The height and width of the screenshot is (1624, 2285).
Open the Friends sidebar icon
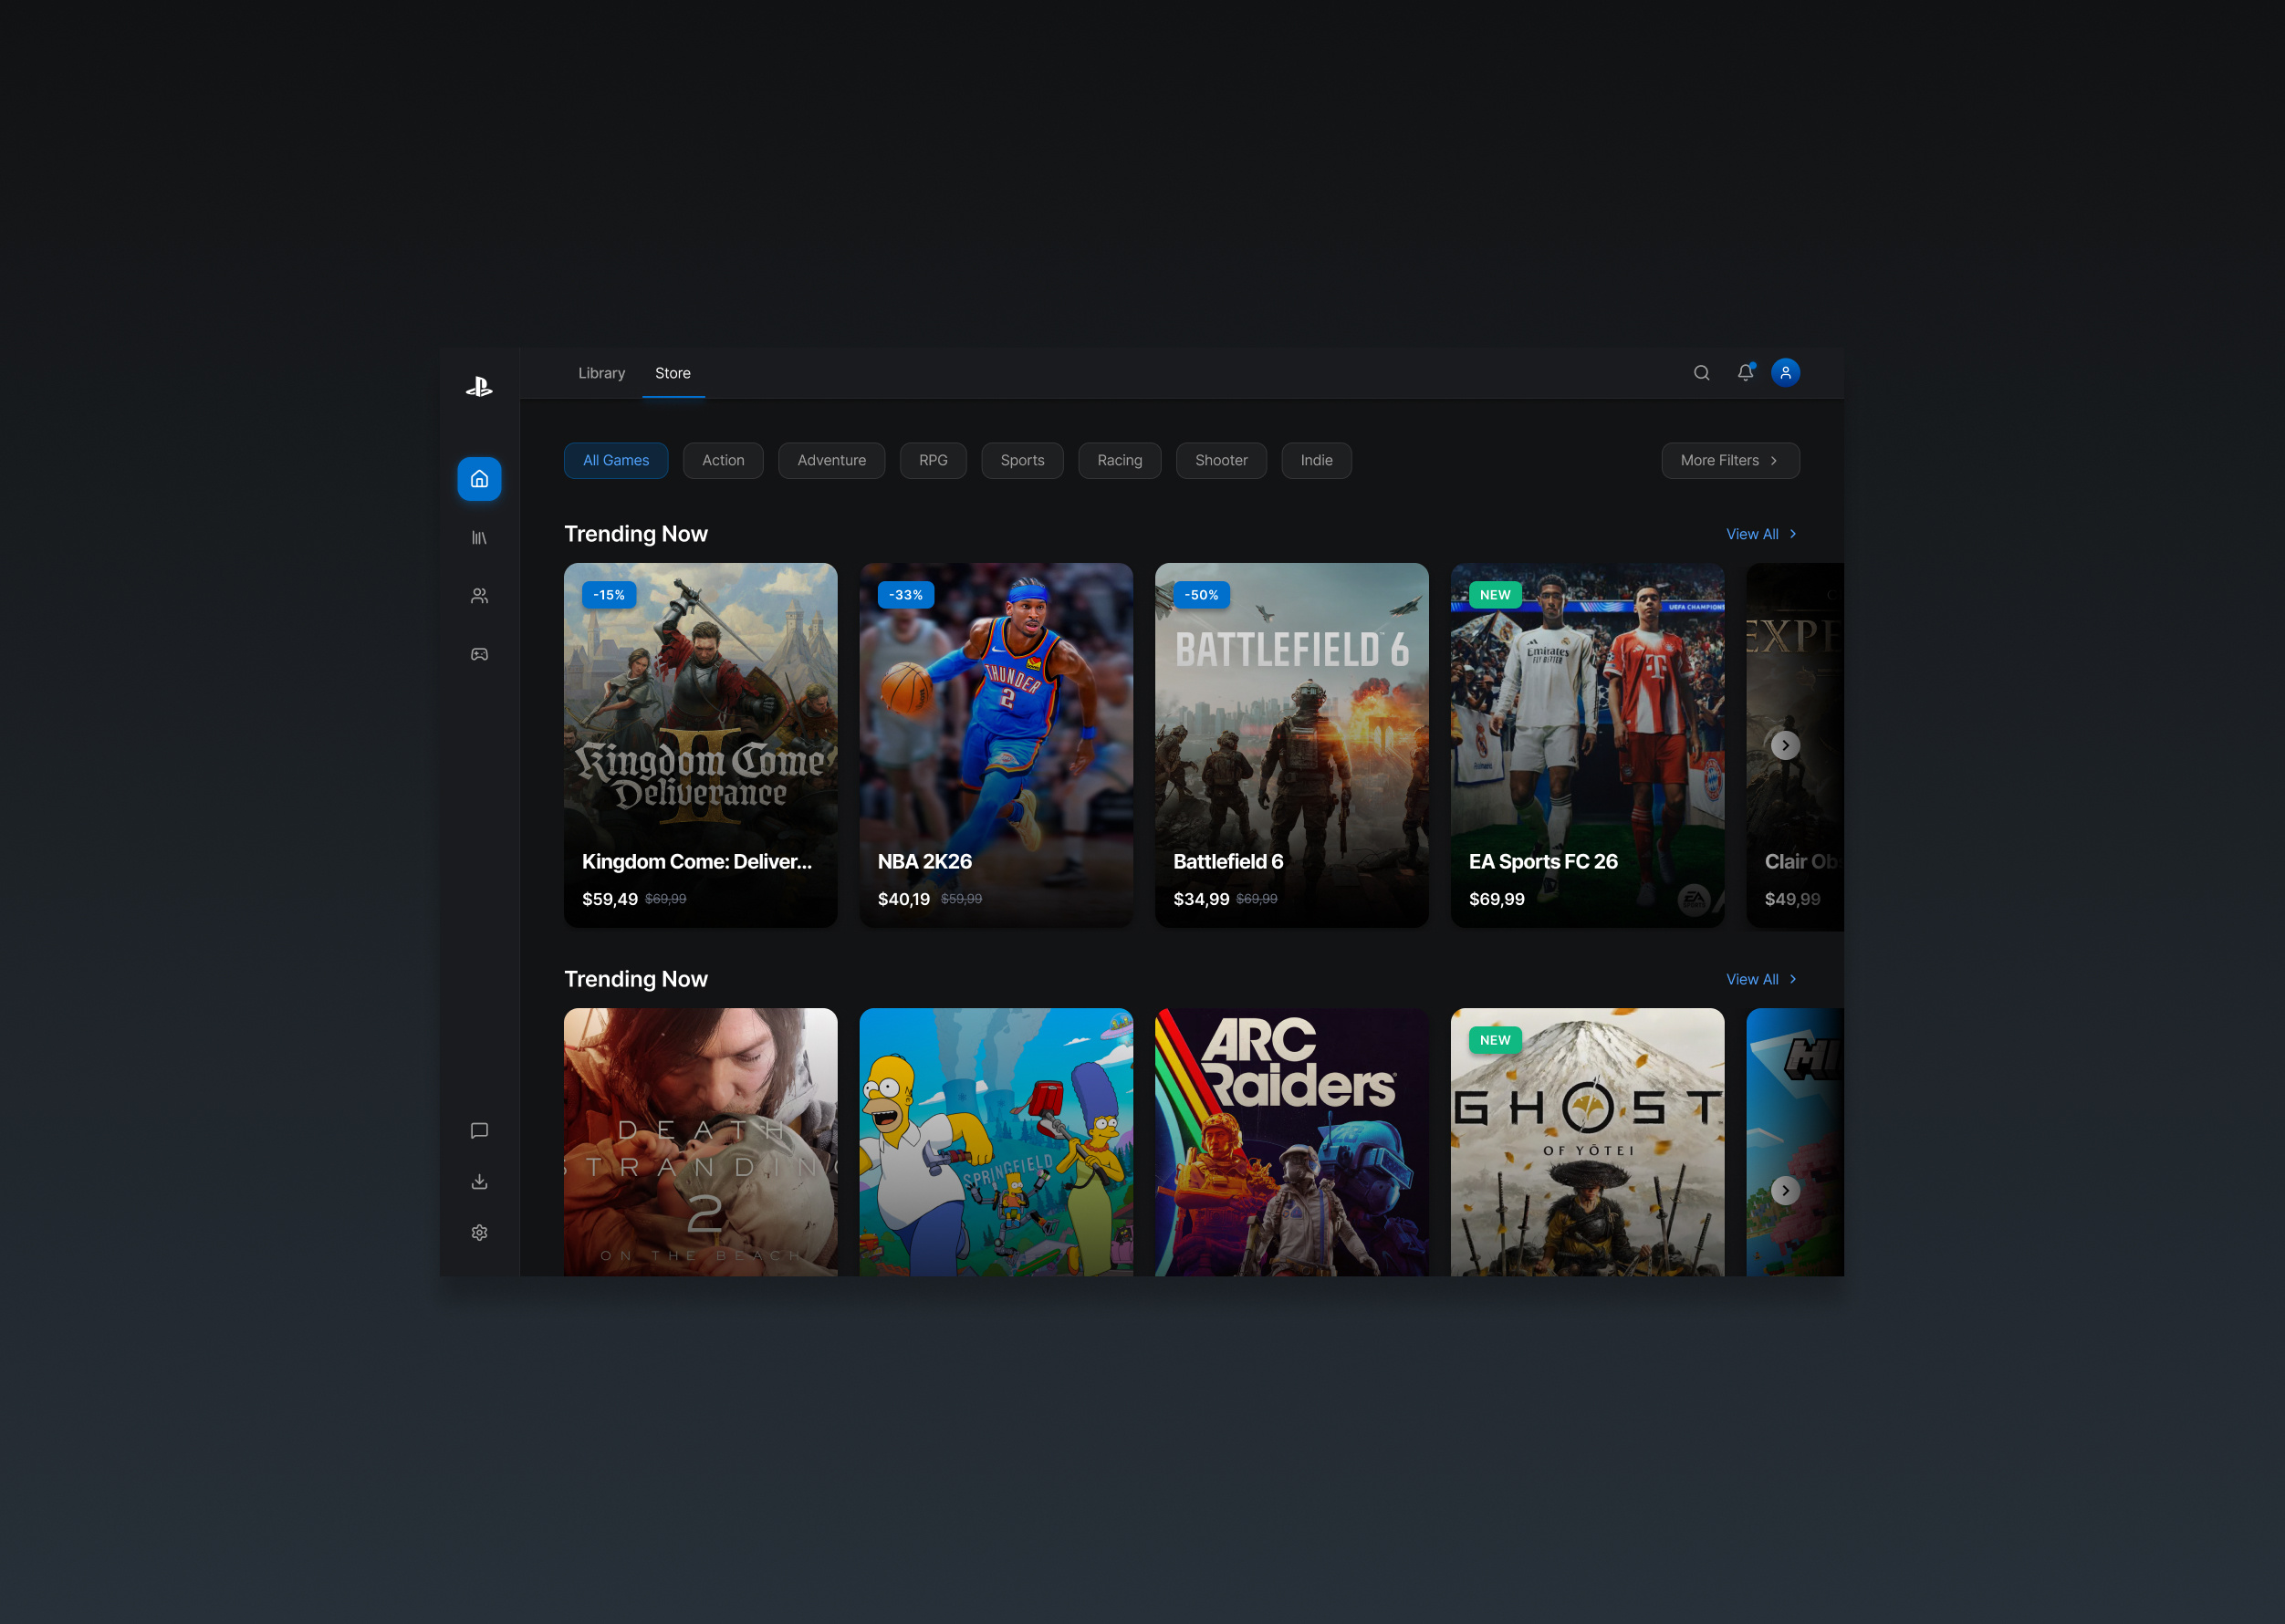[479, 596]
